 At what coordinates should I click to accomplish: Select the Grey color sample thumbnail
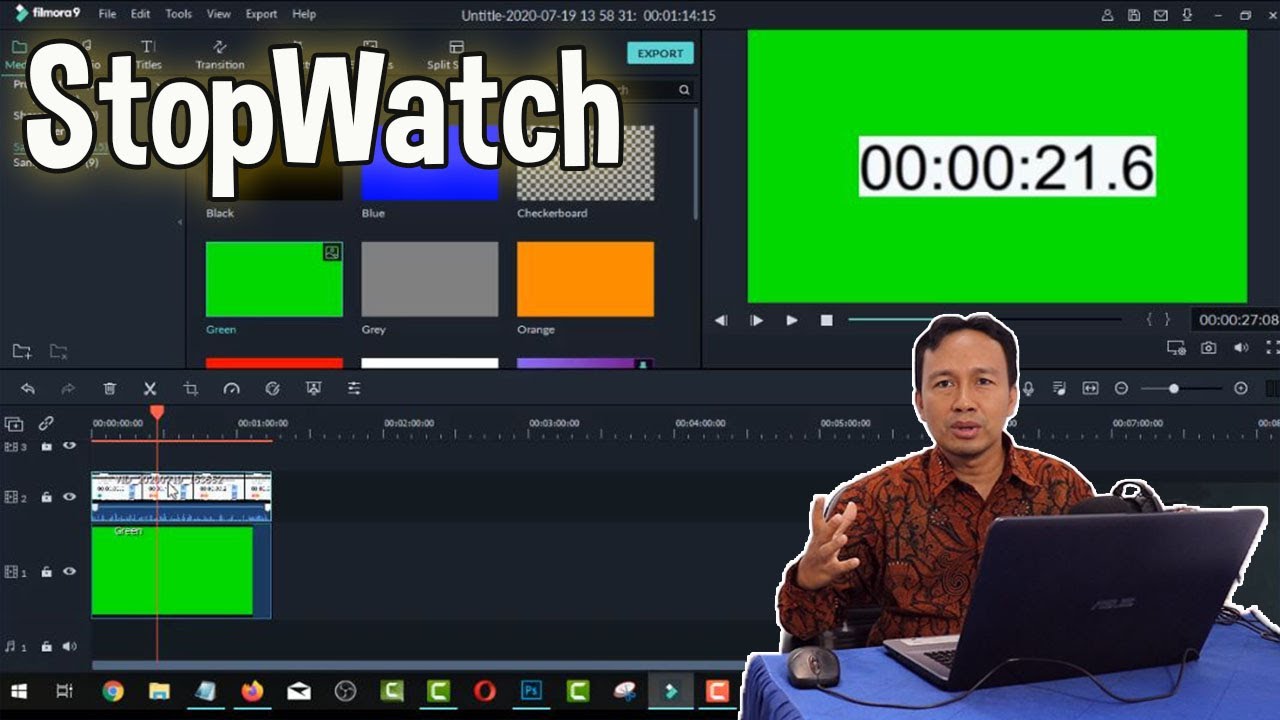click(x=429, y=279)
